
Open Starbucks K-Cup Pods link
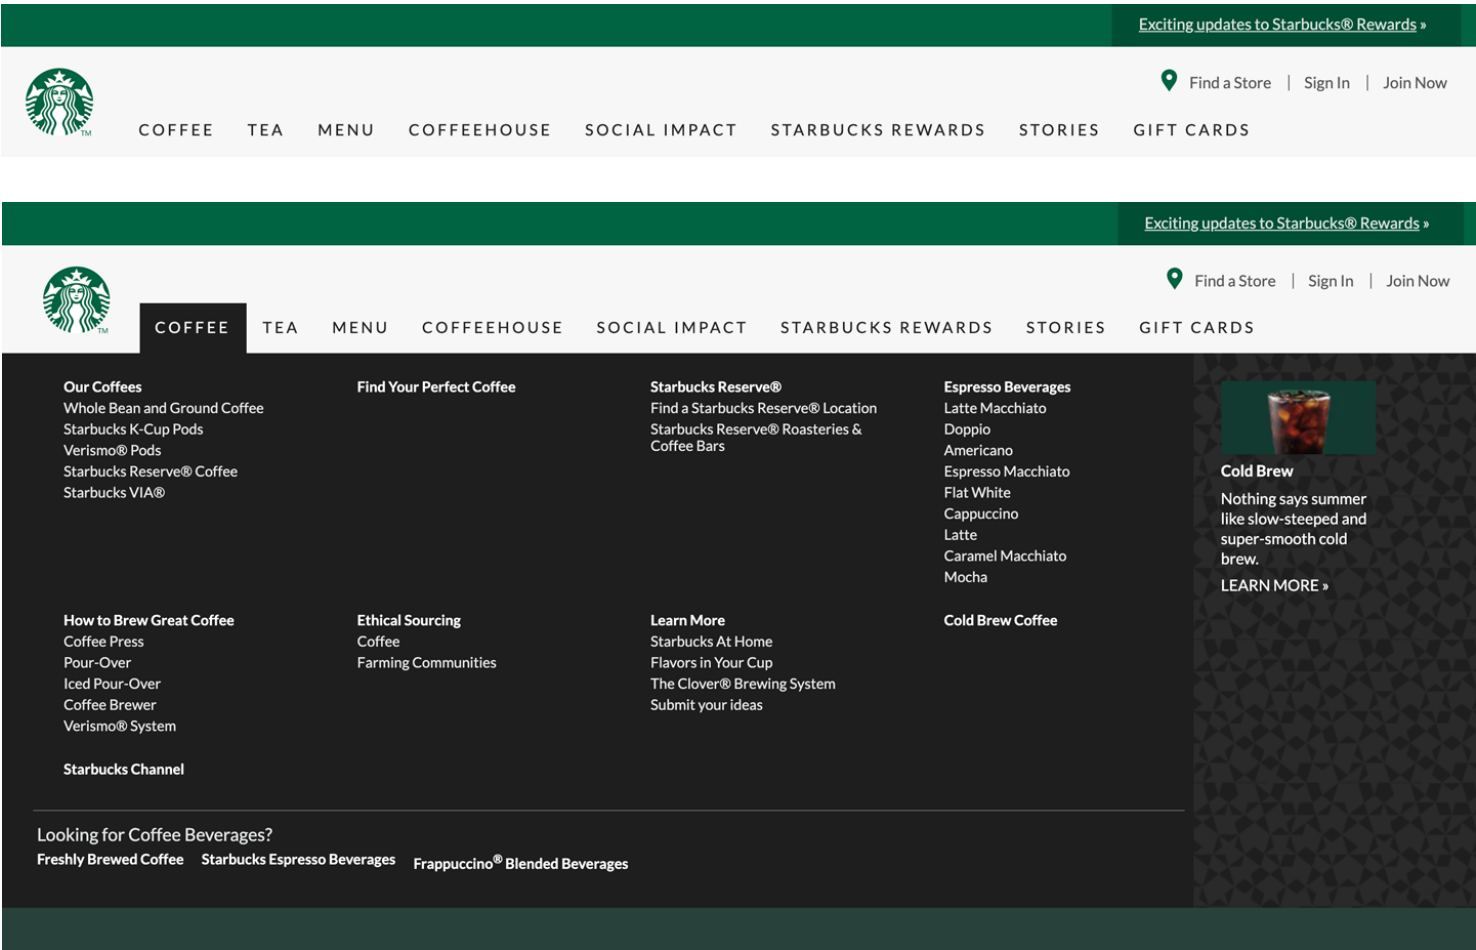[x=133, y=429]
